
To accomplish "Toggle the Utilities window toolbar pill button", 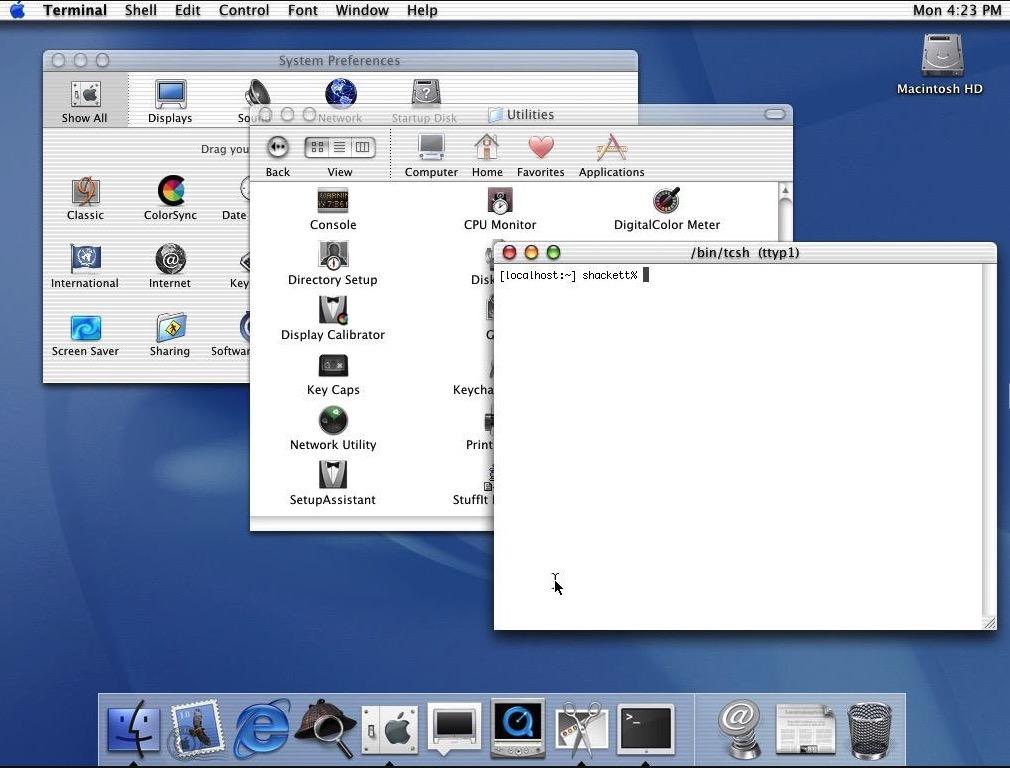I will pos(775,114).
